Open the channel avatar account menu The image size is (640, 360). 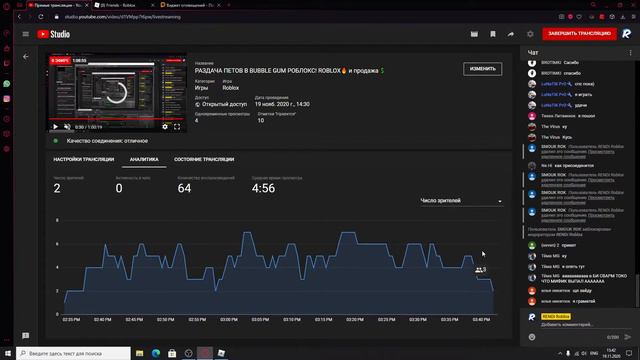(x=626, y=34)
